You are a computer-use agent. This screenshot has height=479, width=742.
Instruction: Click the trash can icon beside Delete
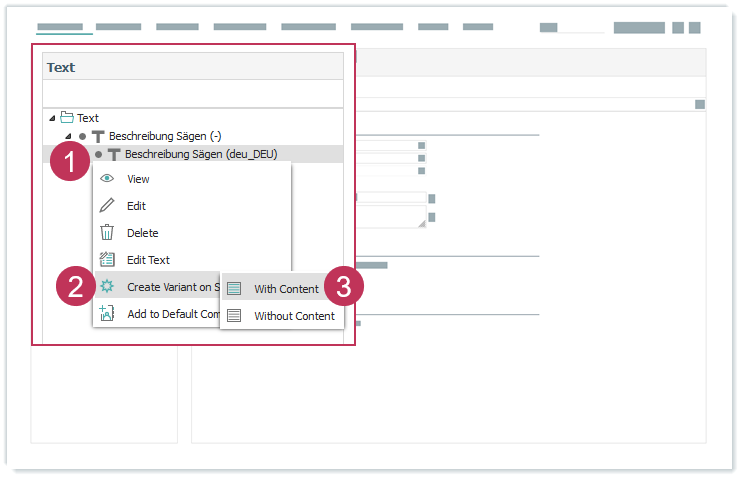tap(107, 233)
